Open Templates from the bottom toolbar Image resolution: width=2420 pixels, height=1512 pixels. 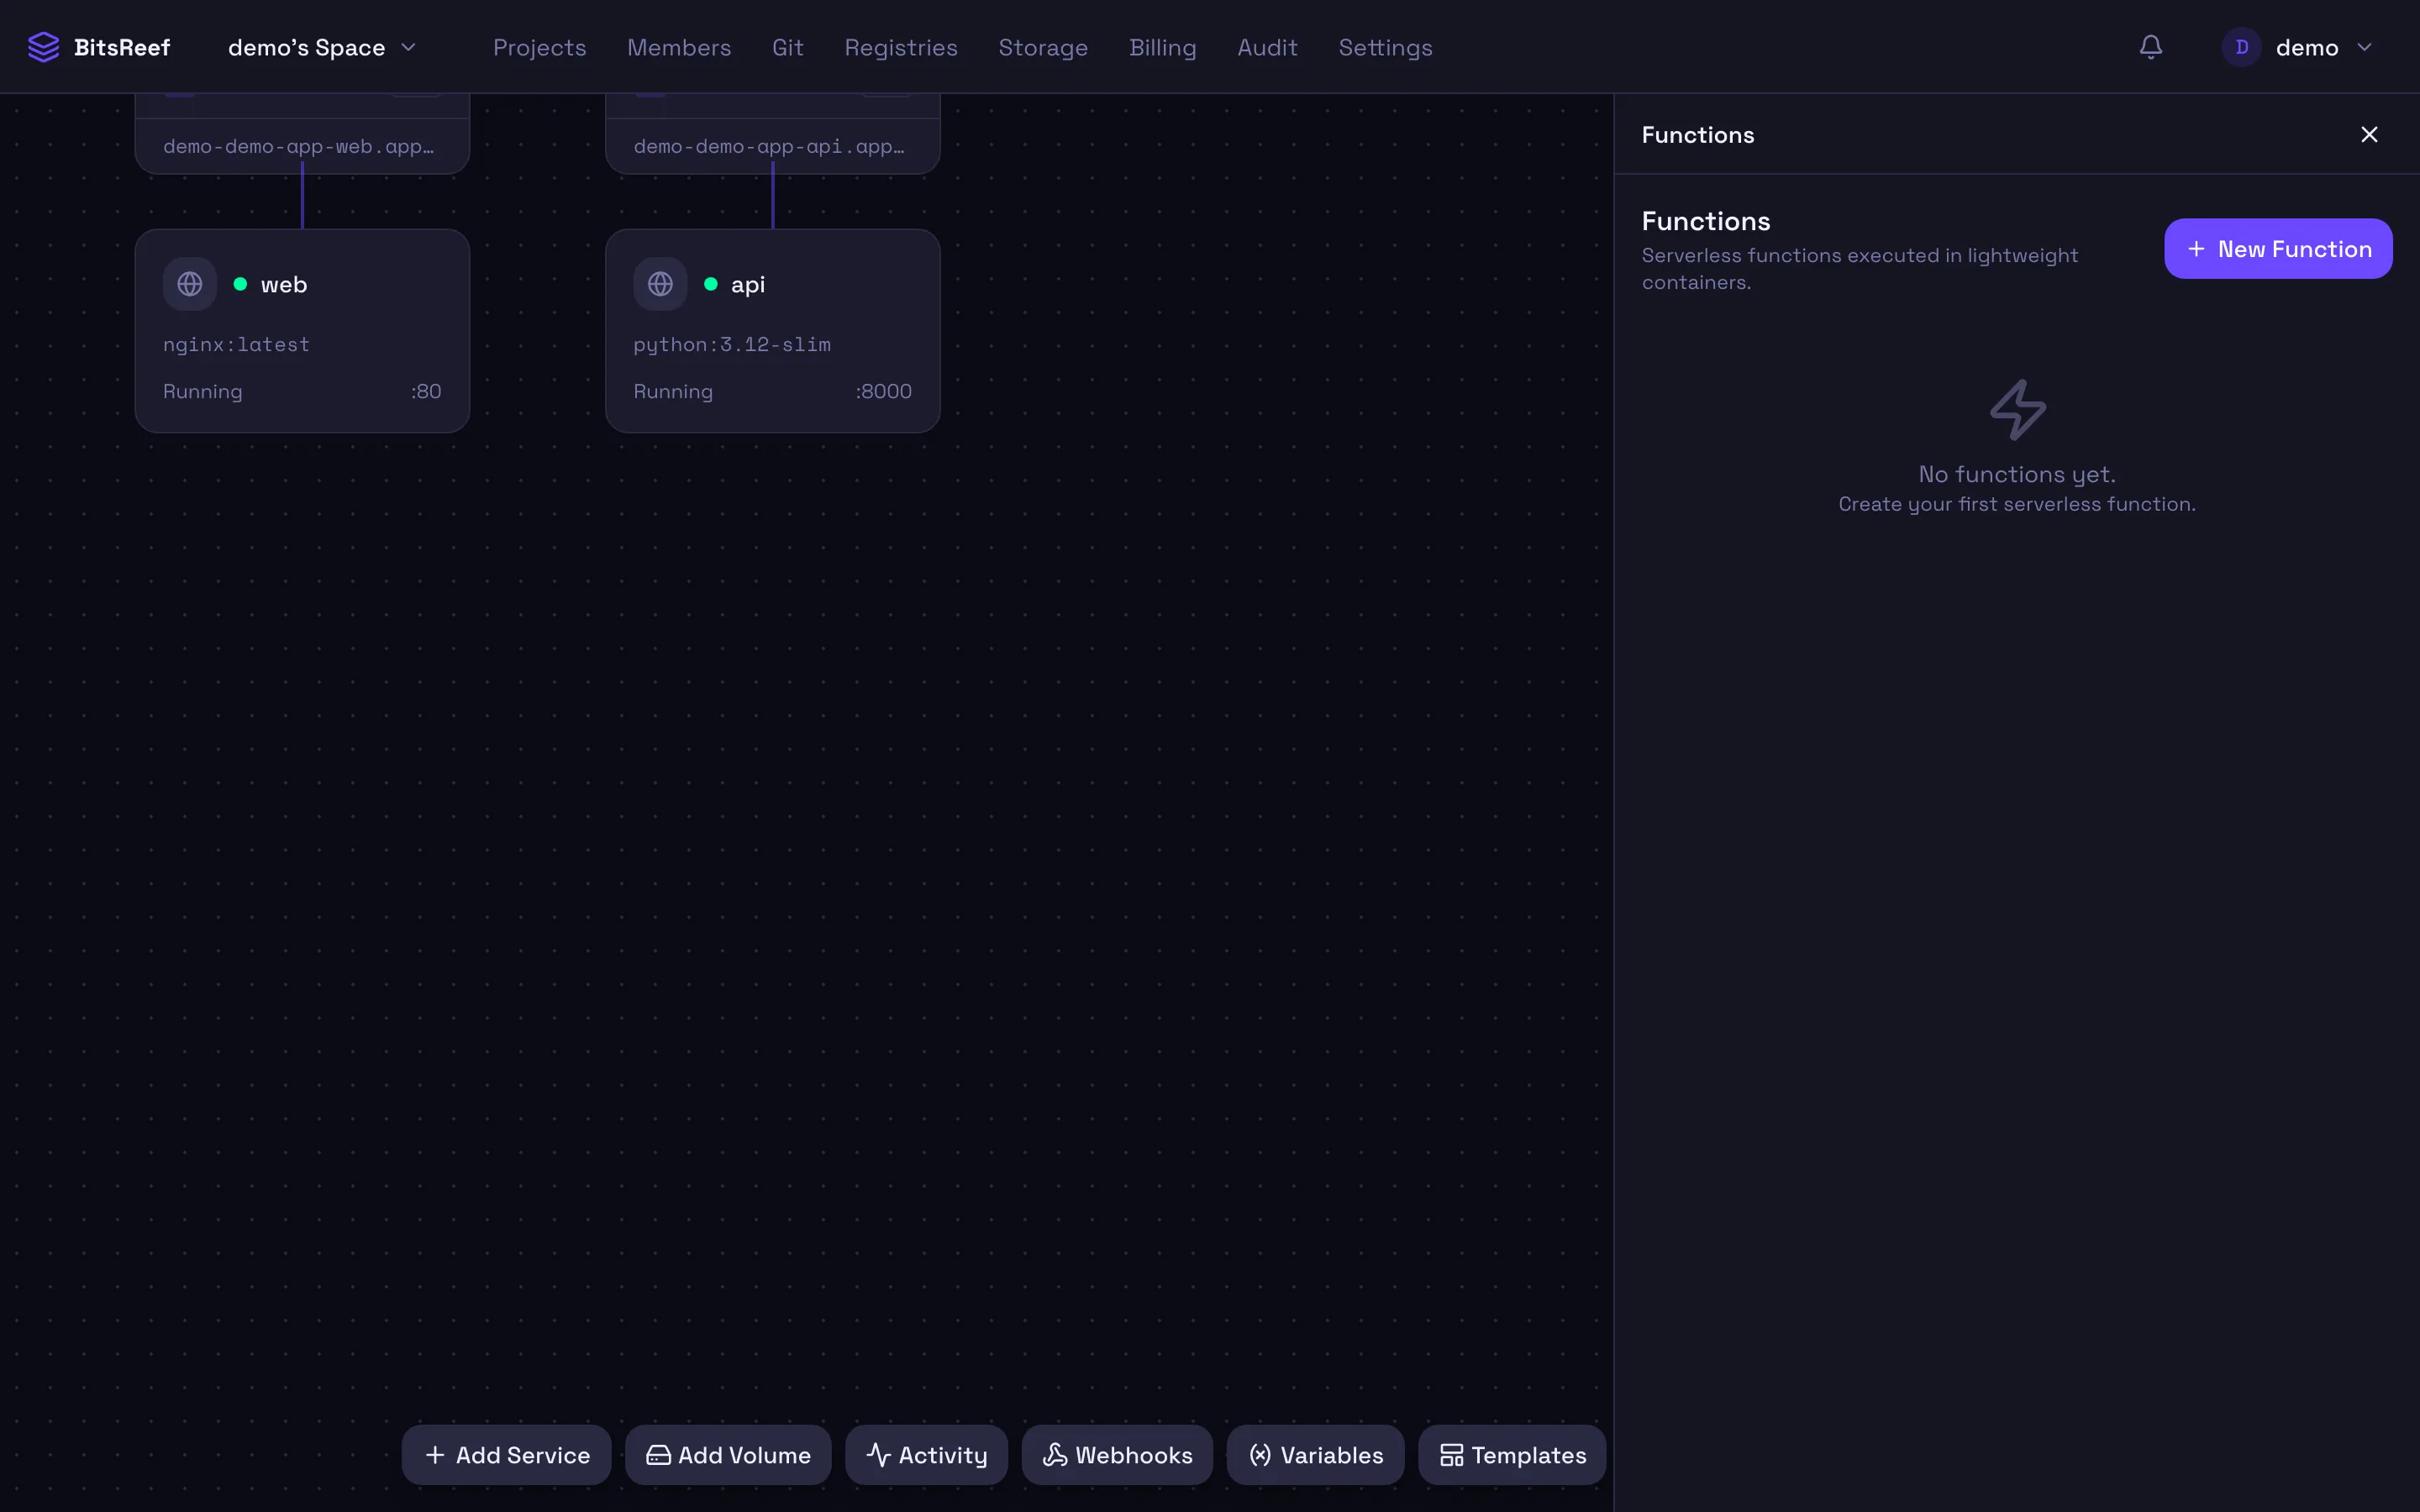tap(1512, 1455)
